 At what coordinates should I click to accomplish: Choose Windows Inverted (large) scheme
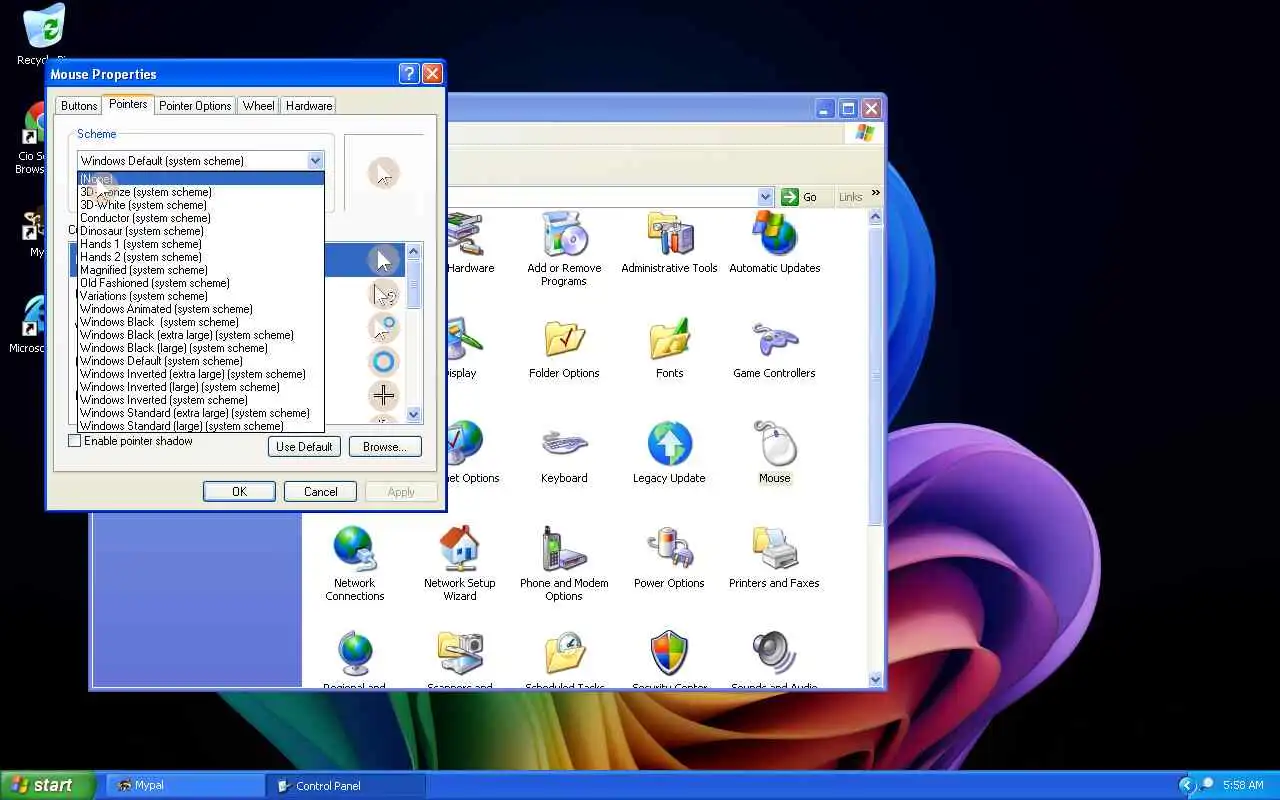click(x=201, y=387)
